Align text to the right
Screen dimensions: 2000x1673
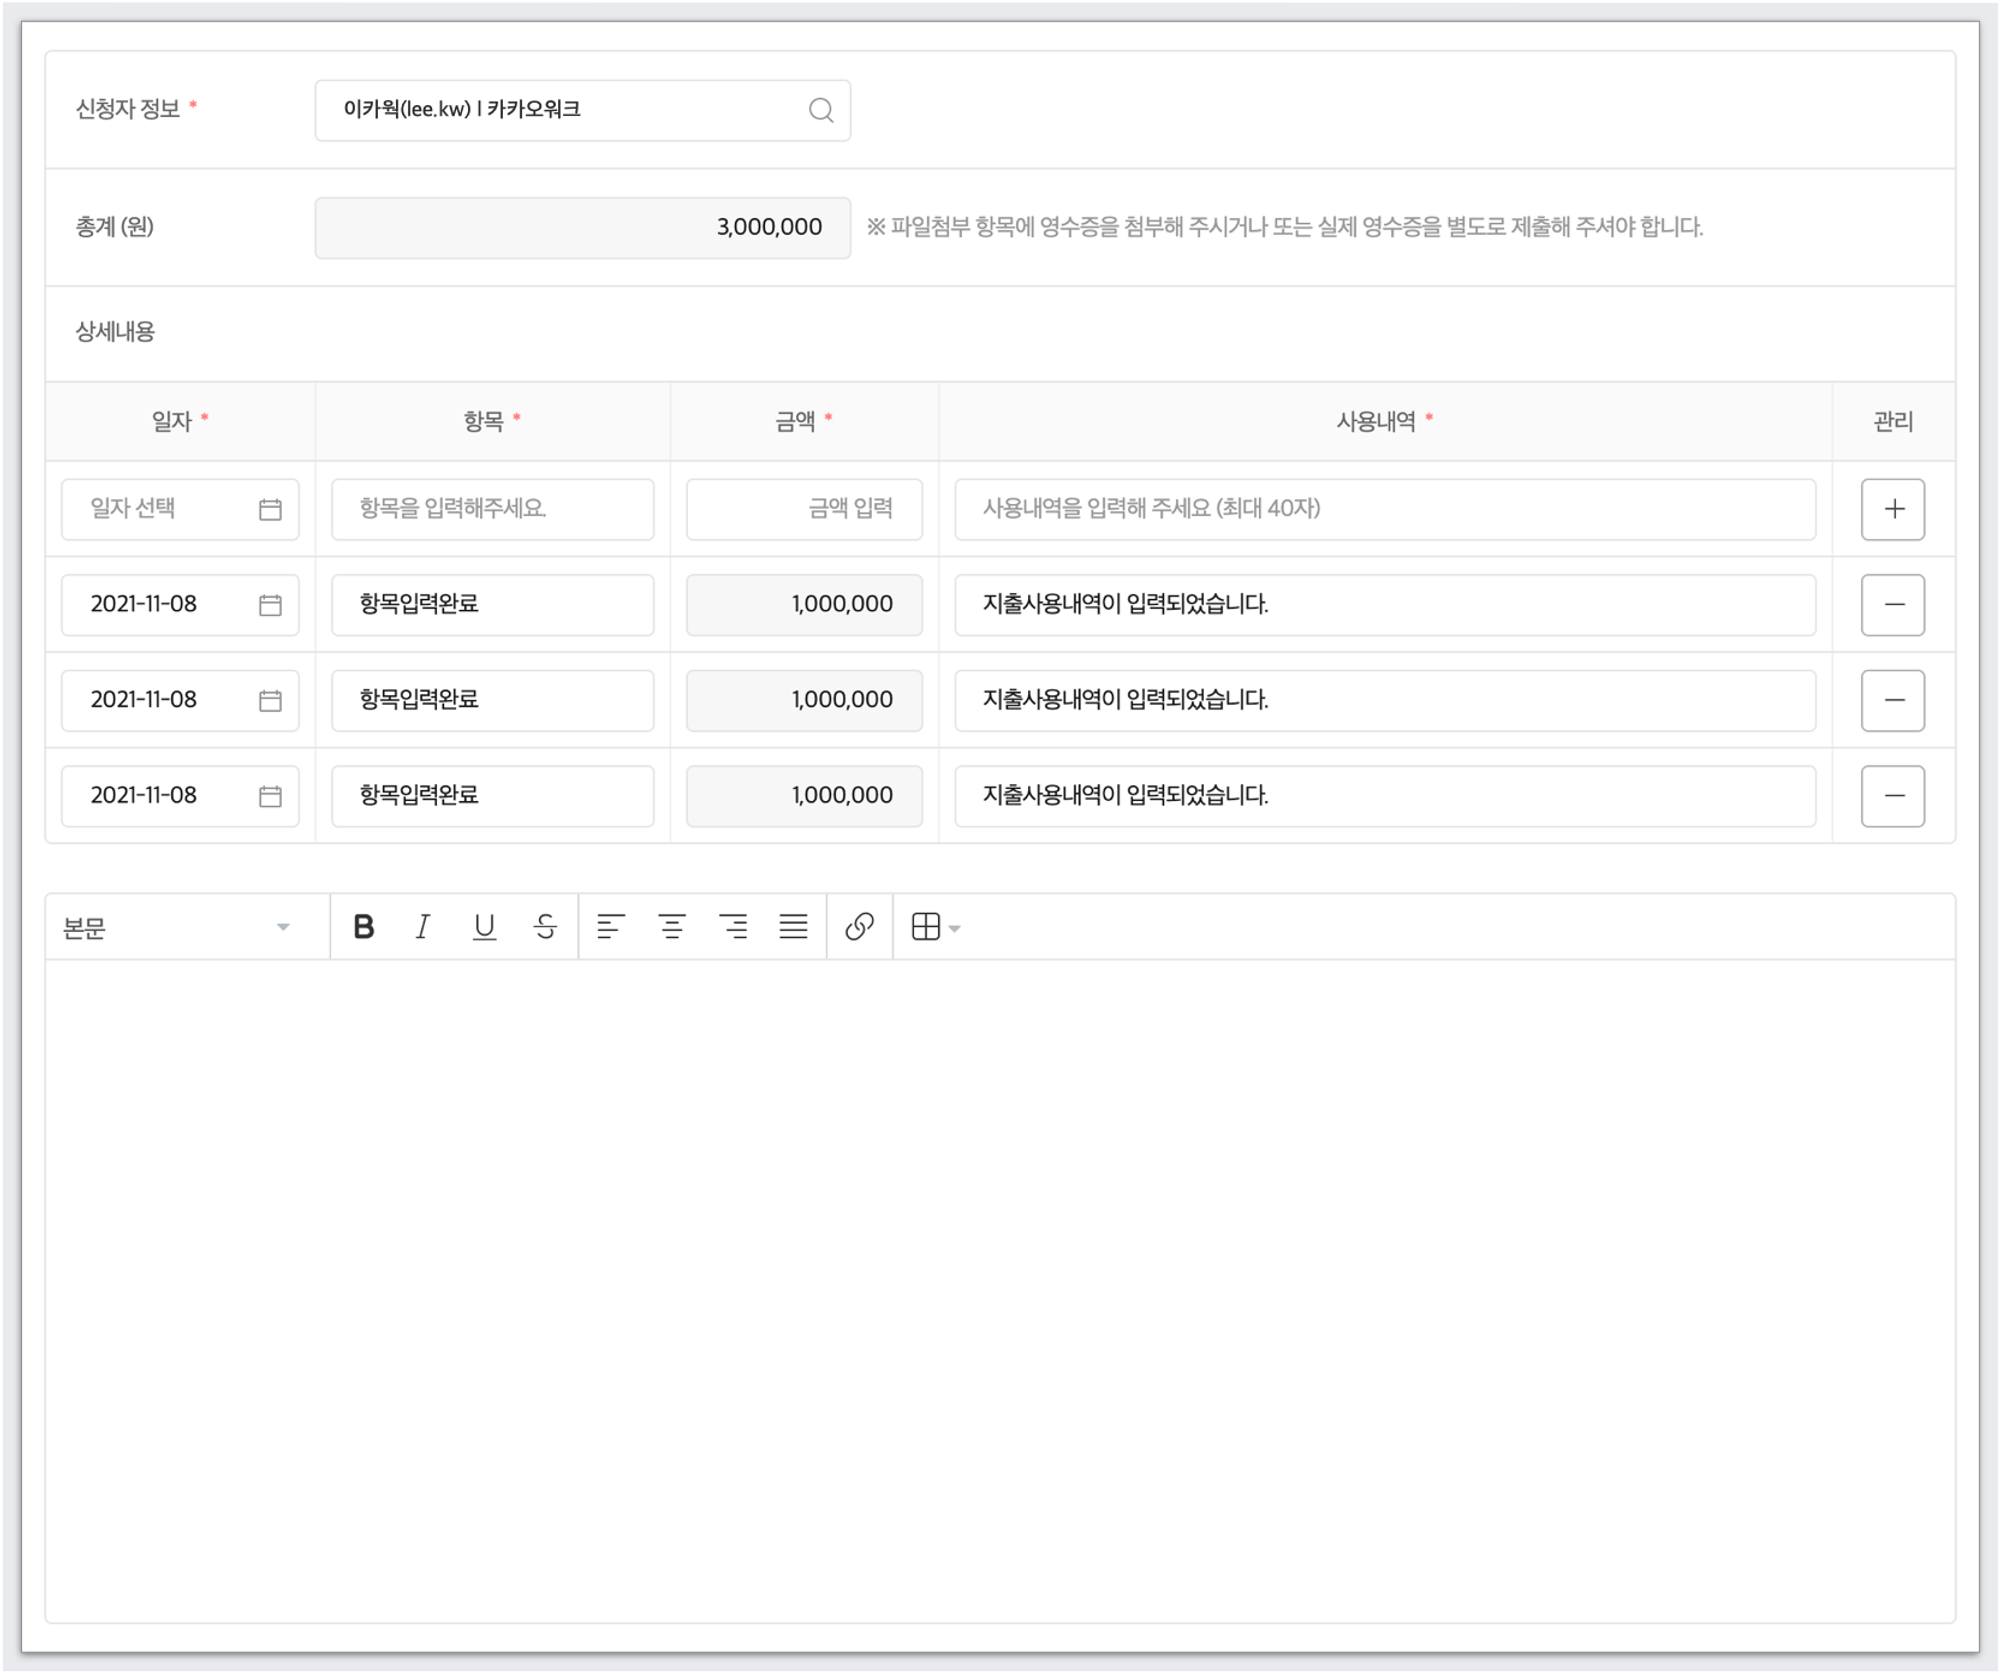pos(733,927)
